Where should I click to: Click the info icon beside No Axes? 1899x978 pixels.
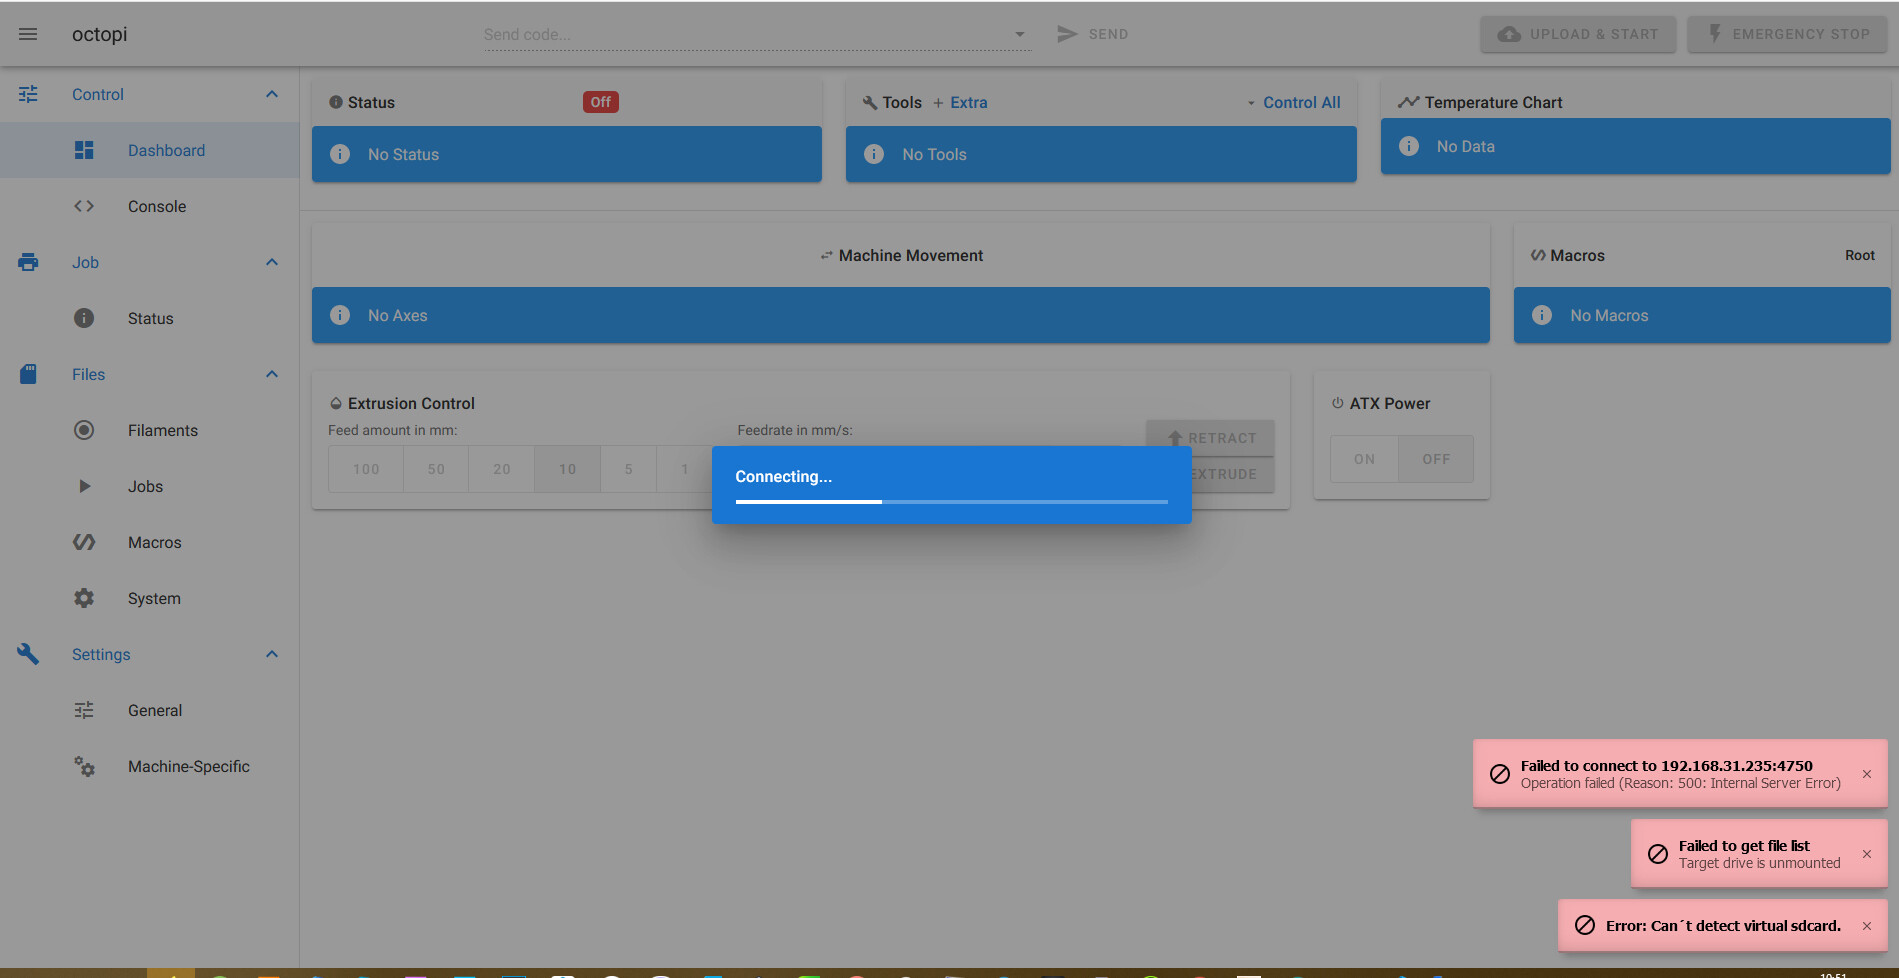pyautogui.click(x=340, y=315)
